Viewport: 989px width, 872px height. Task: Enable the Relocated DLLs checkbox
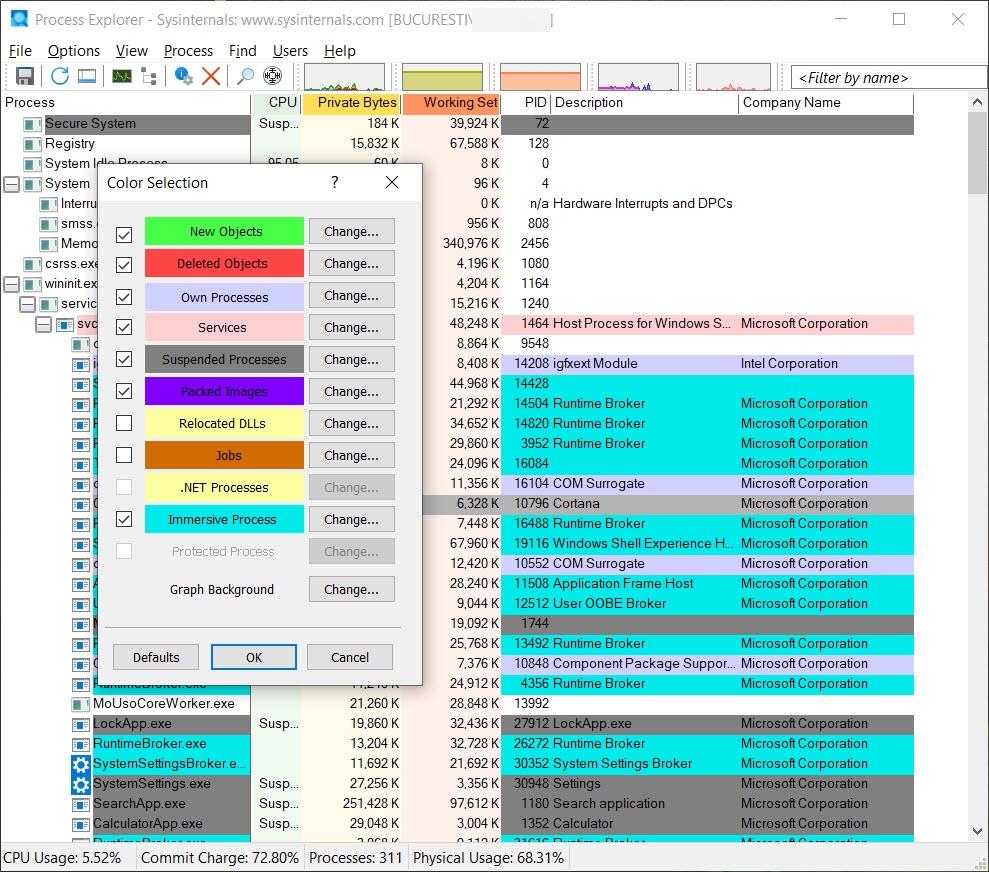click(124, 422)
